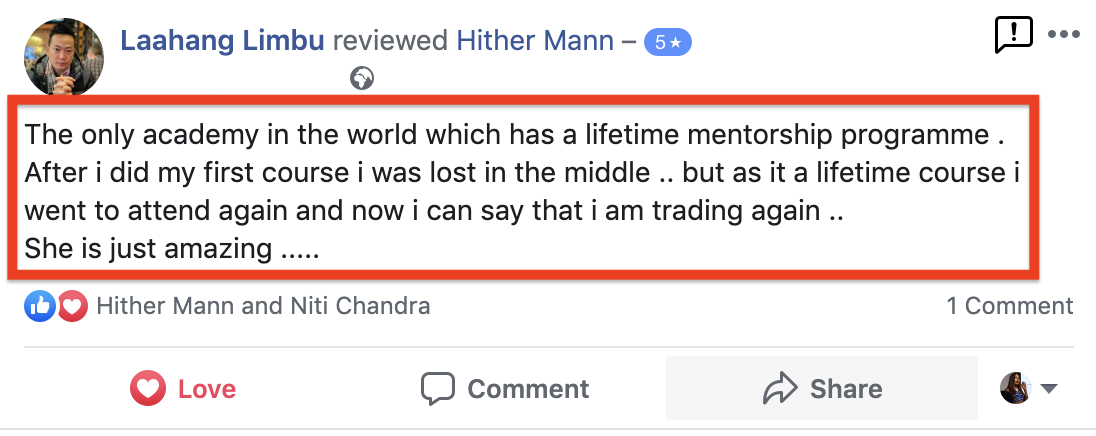Click the Share arrow icon

pos(780,388)
